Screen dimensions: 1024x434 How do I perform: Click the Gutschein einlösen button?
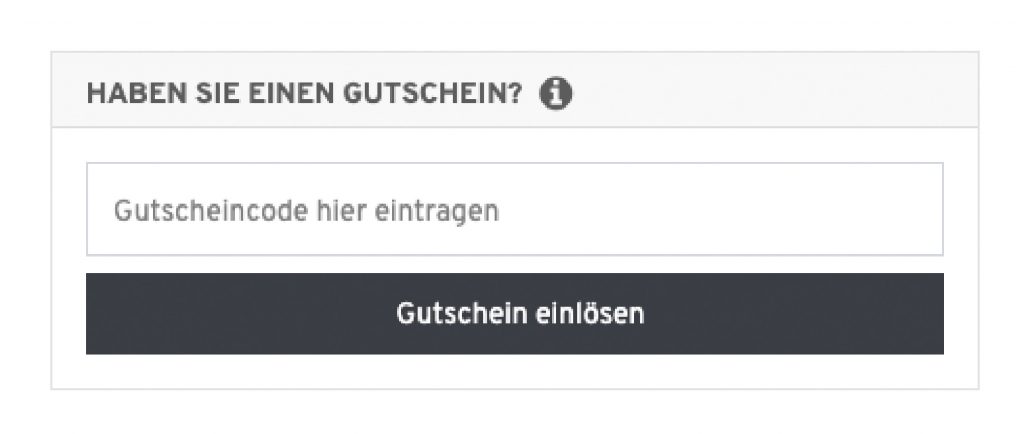coord(515,314)
